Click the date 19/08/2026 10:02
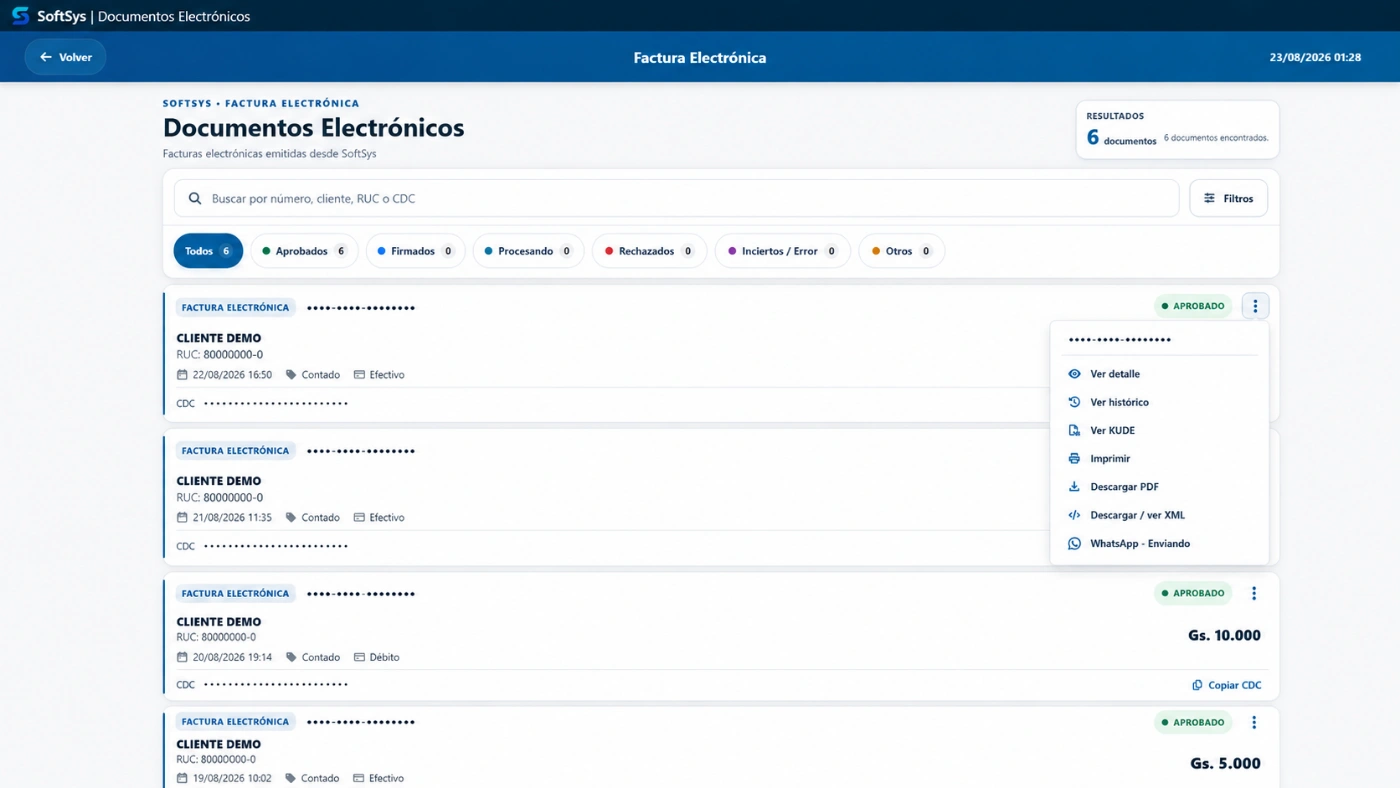 point(232,778)
